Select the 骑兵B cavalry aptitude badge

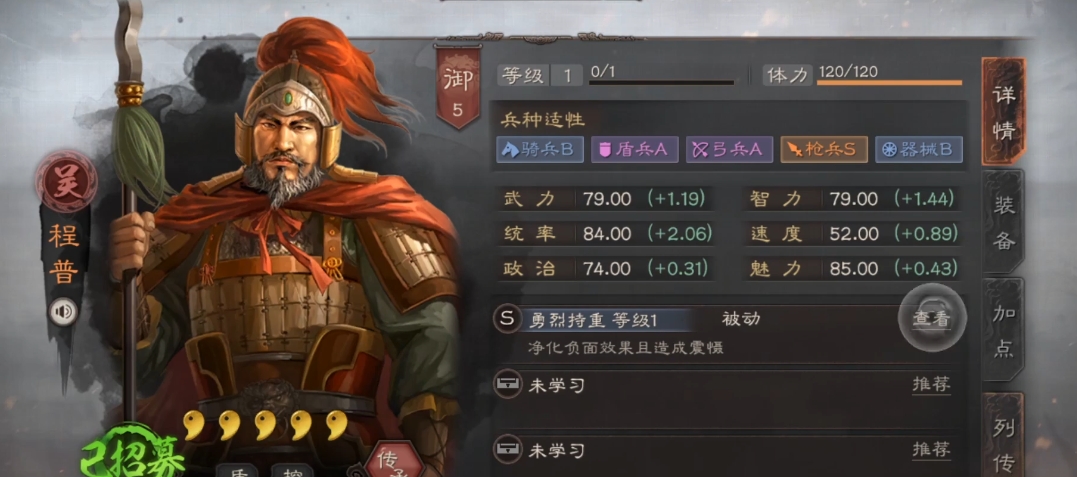pyautogui.click(x=540, y=149)
